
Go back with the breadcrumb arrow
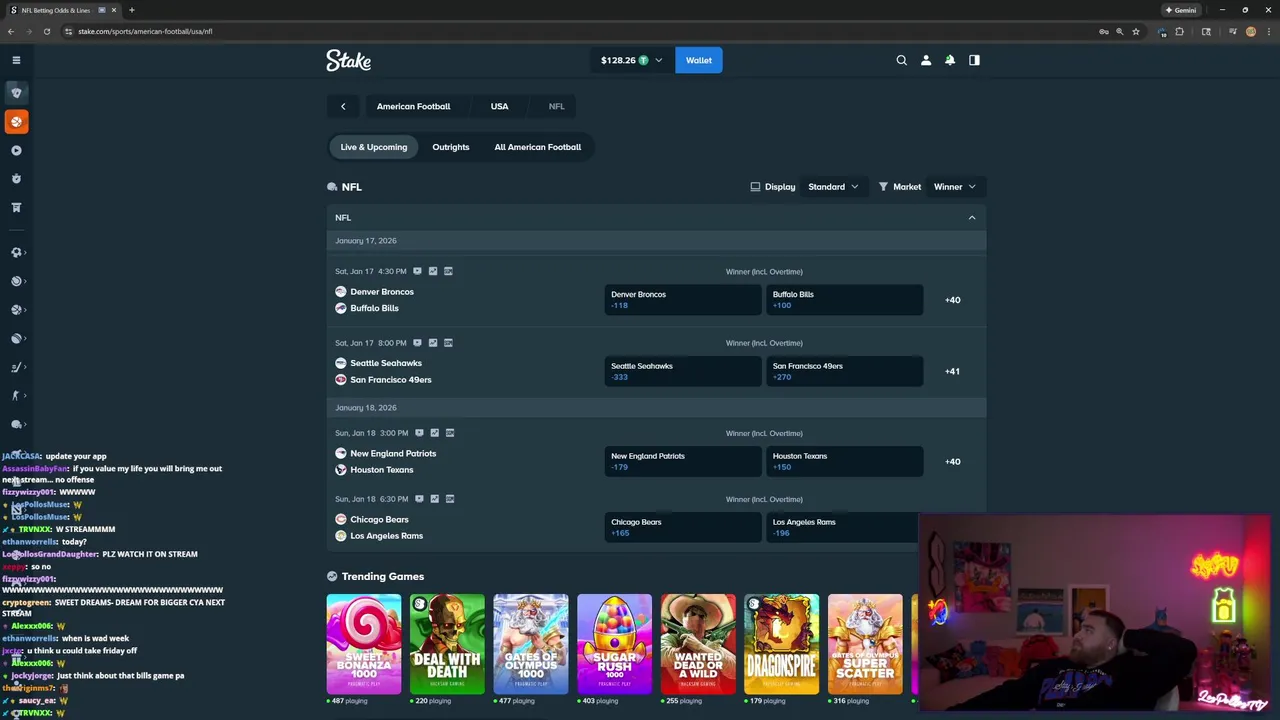point(343,106)
